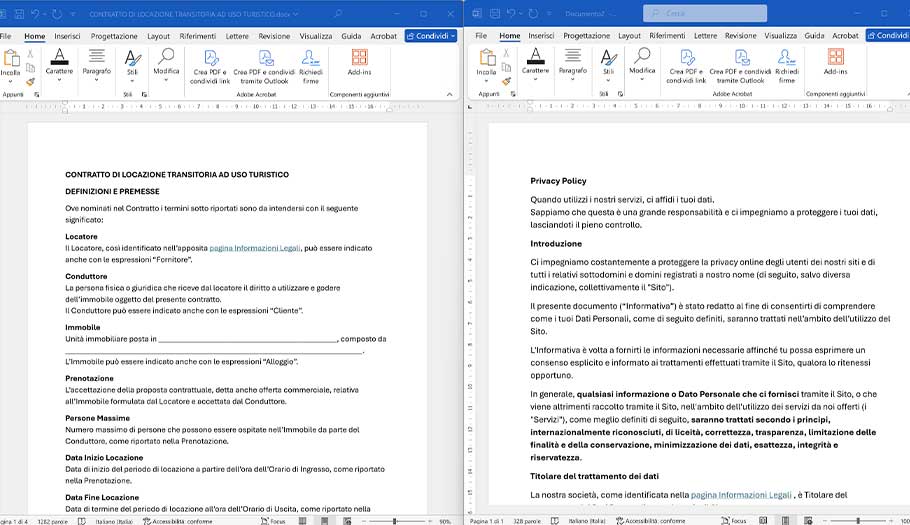This screenshot has width=910, height=525.
Task: Open Carattere font group in left window
Action: coord(59,64)
